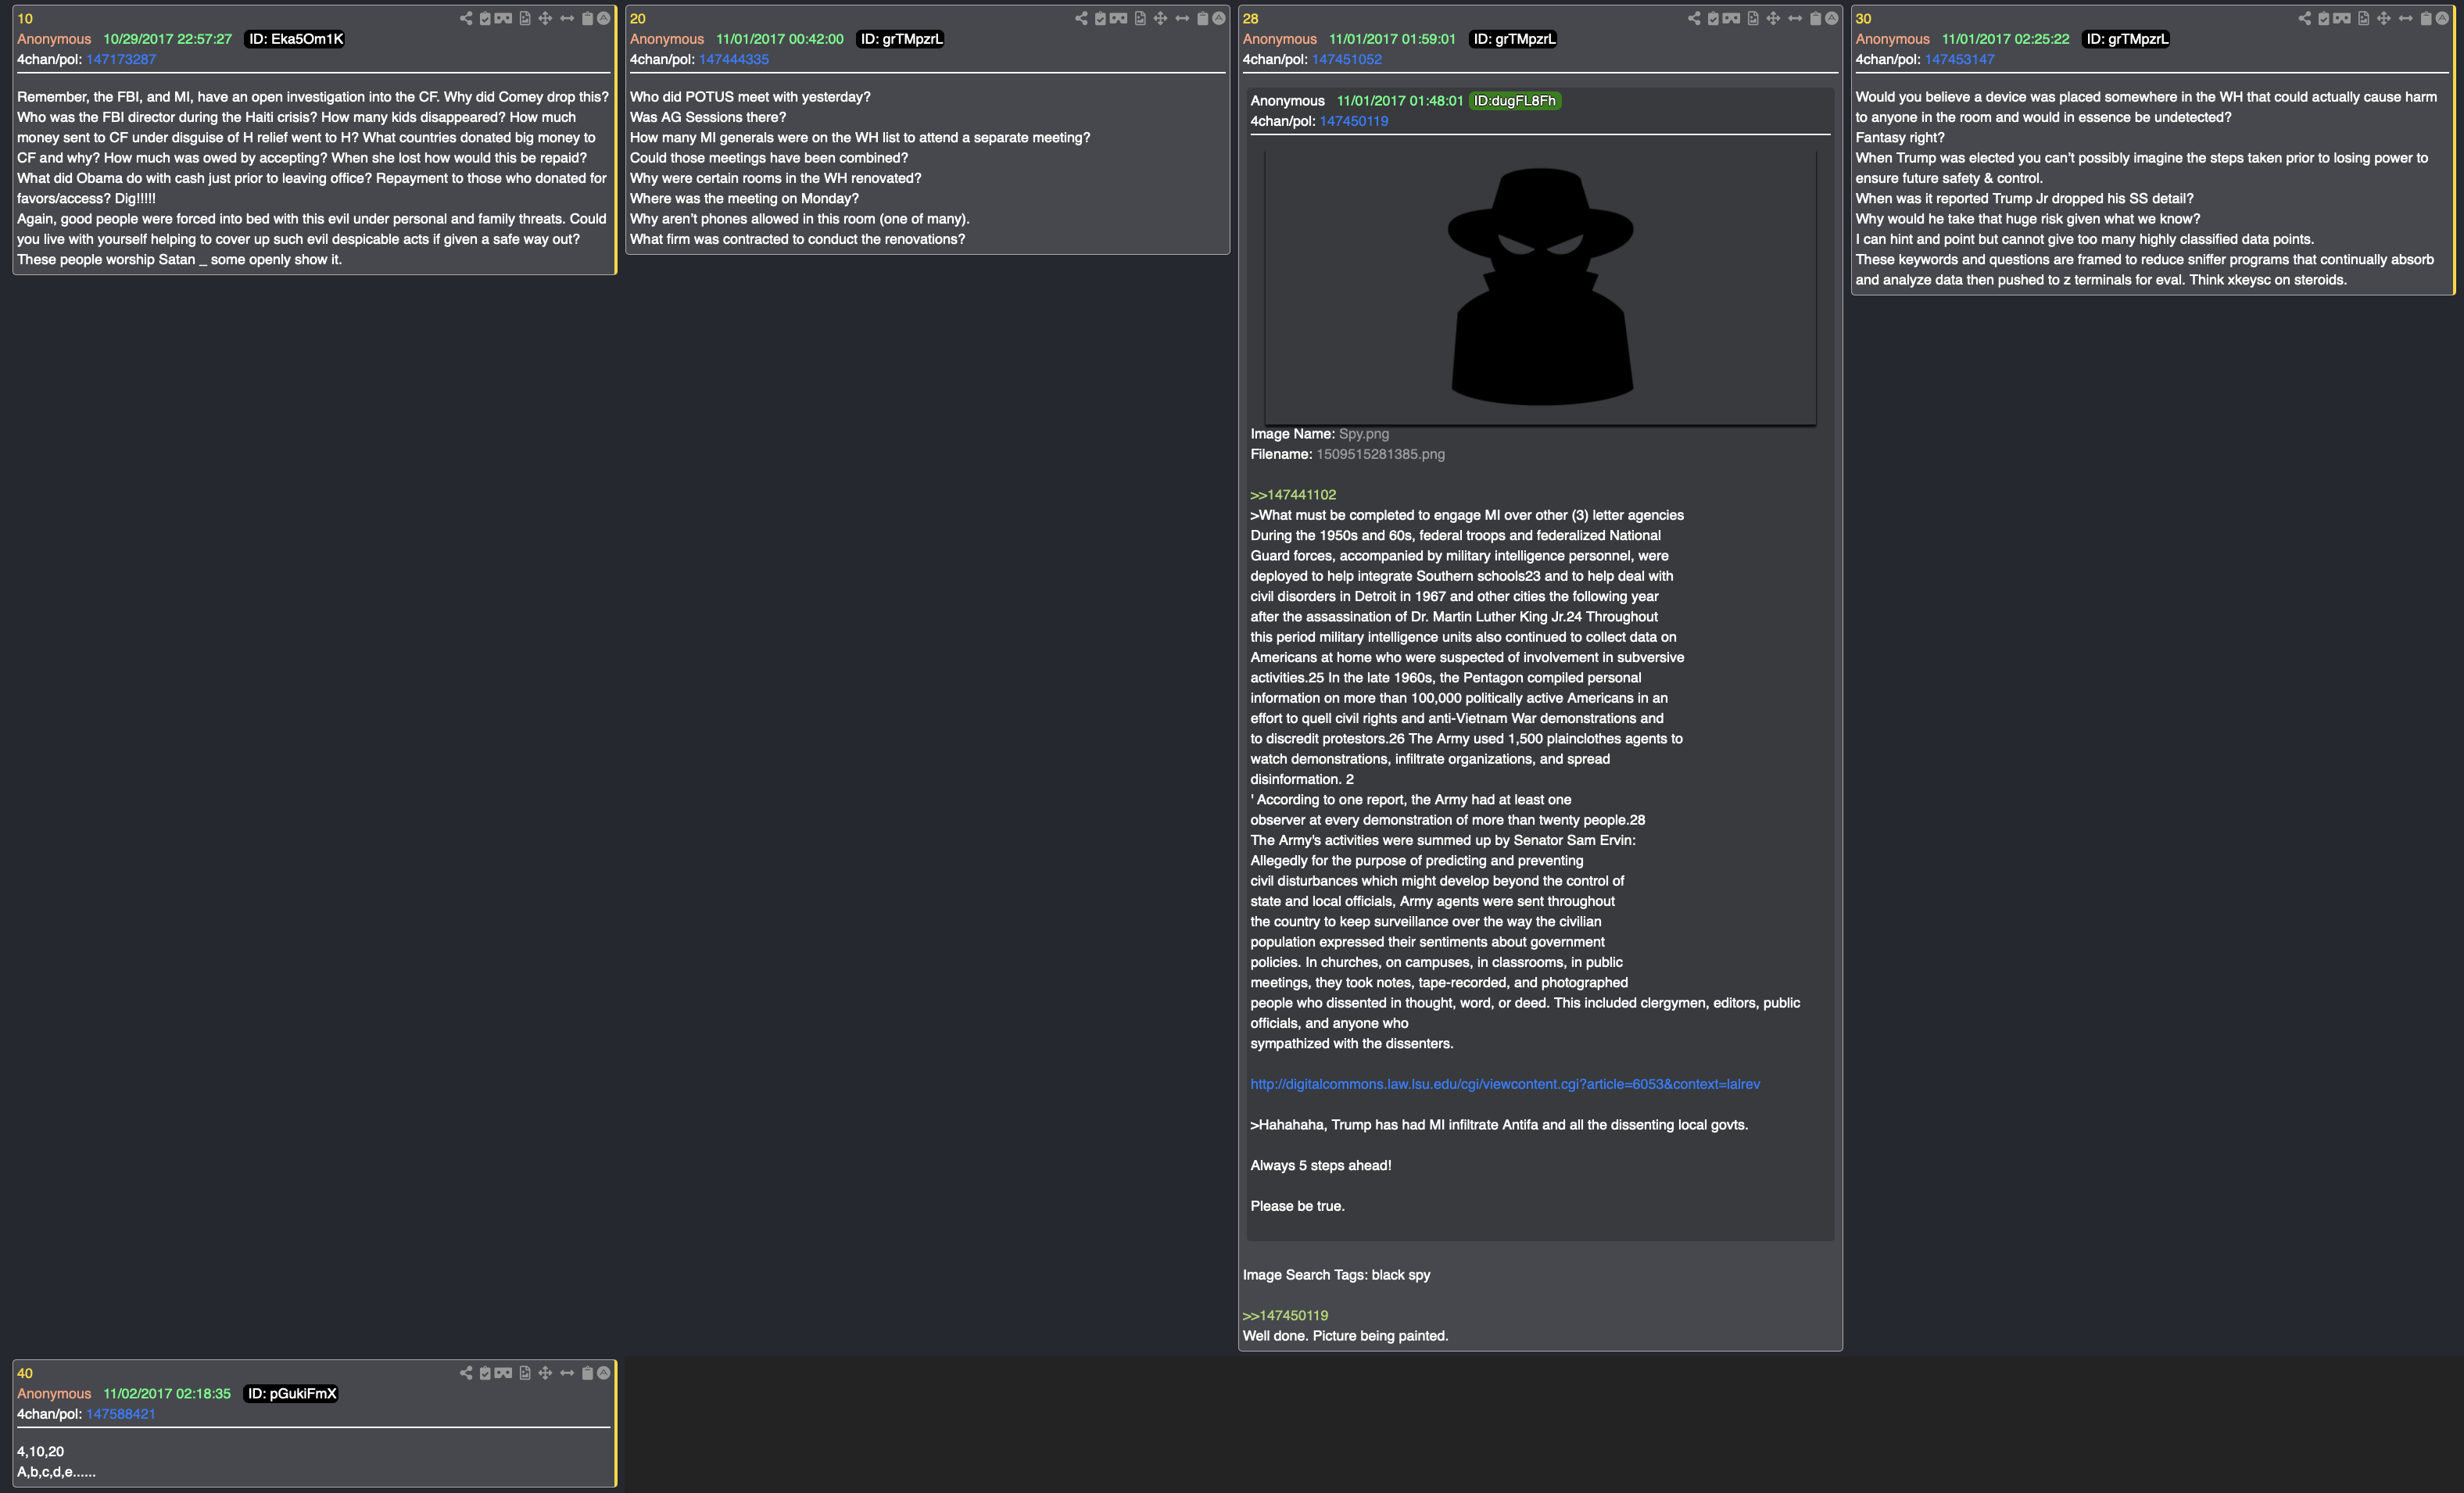Follow the >>147450119 reply reference
Viewport: 2464px width, 1493px height.
[1286, 1316]
